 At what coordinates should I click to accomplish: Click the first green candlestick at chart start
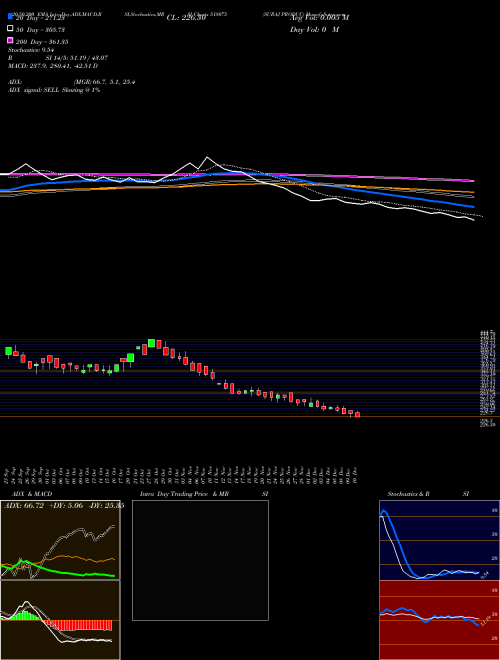(8, 351)
